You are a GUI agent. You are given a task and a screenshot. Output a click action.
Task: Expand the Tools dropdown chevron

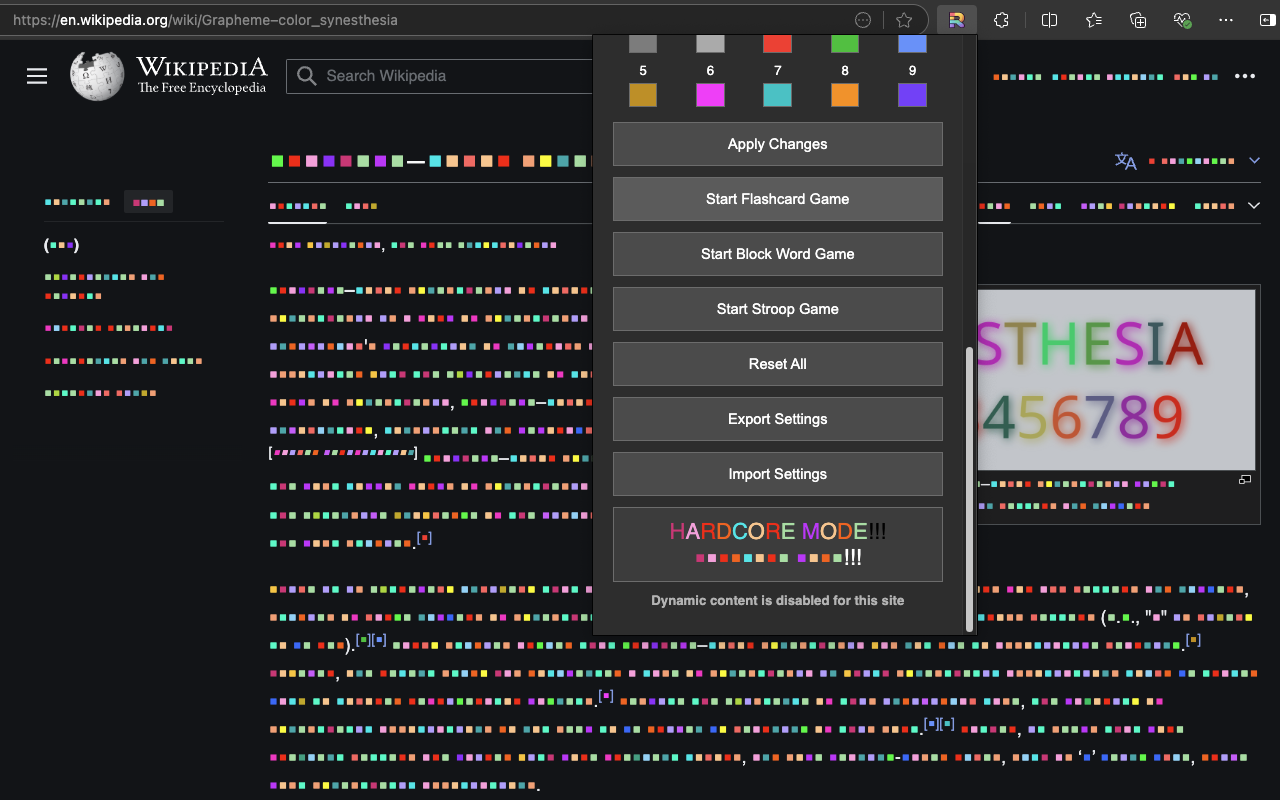pos(1255,206)
